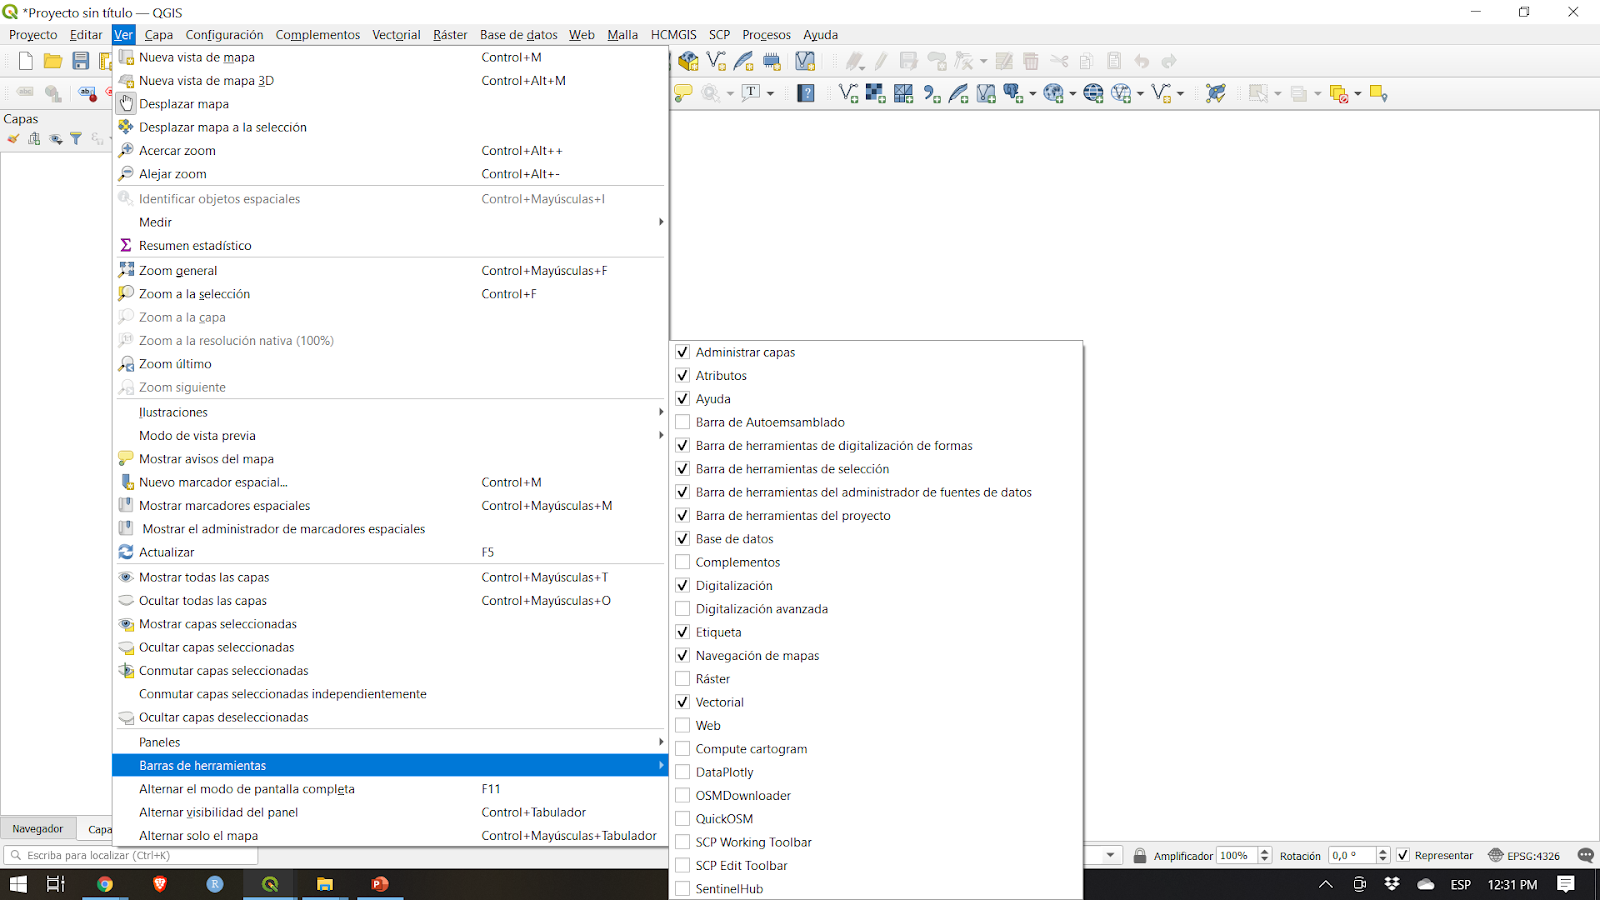Click the Rotación value field

1352,855
